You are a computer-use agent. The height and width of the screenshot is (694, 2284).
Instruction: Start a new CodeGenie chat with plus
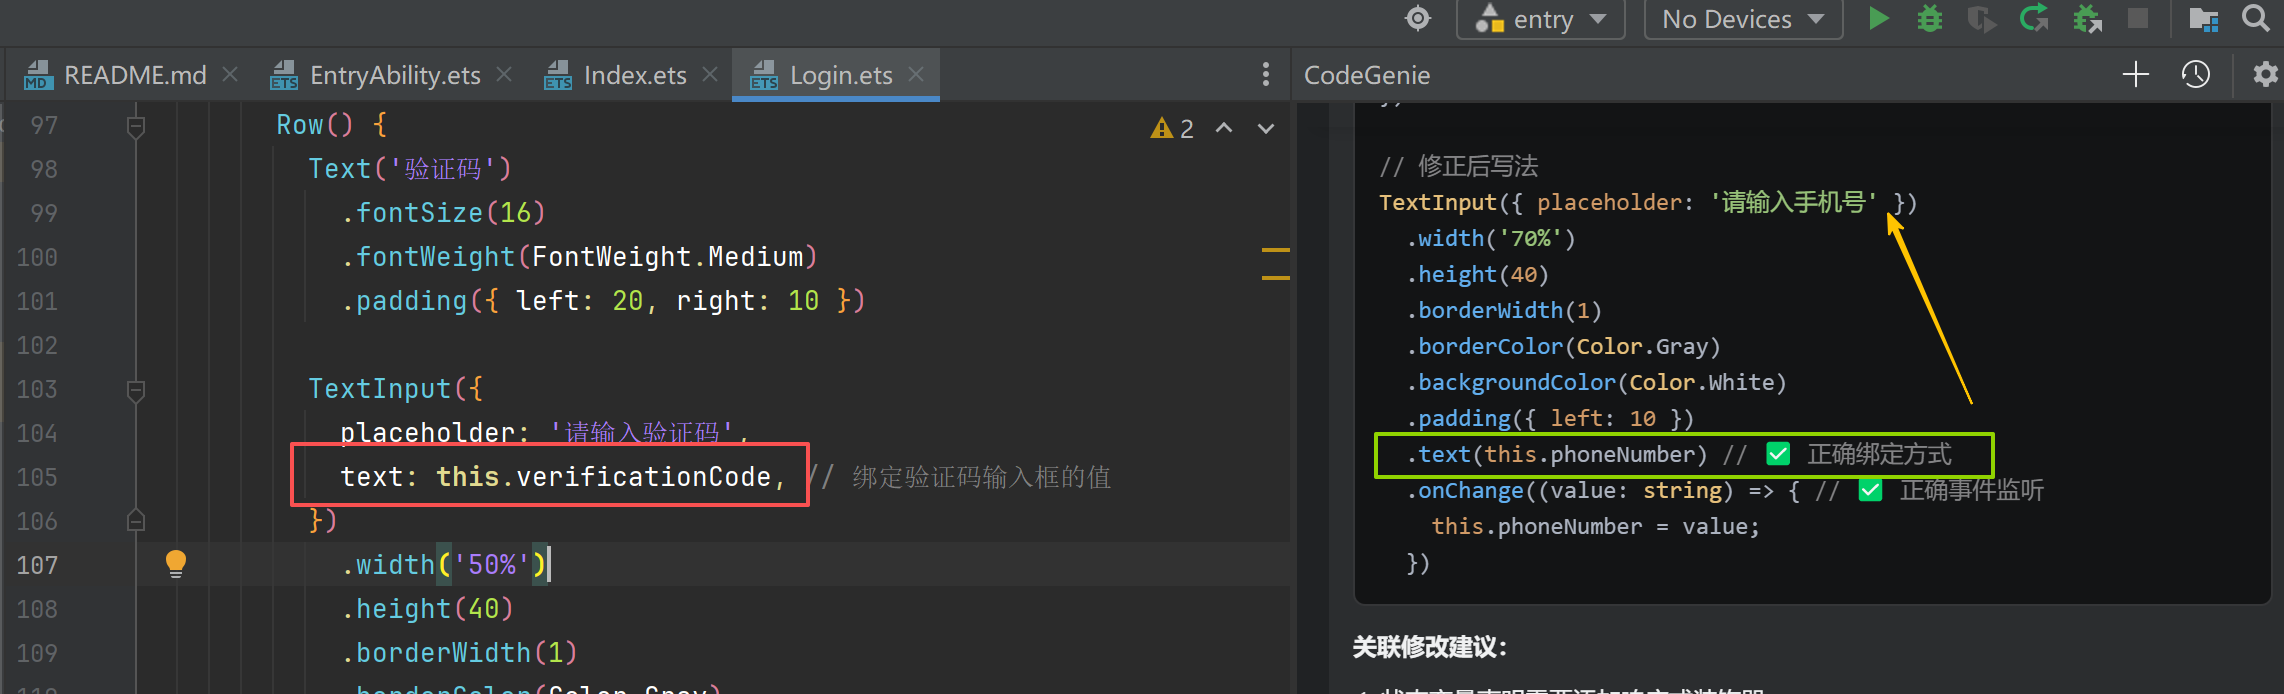click(2135, 75)
